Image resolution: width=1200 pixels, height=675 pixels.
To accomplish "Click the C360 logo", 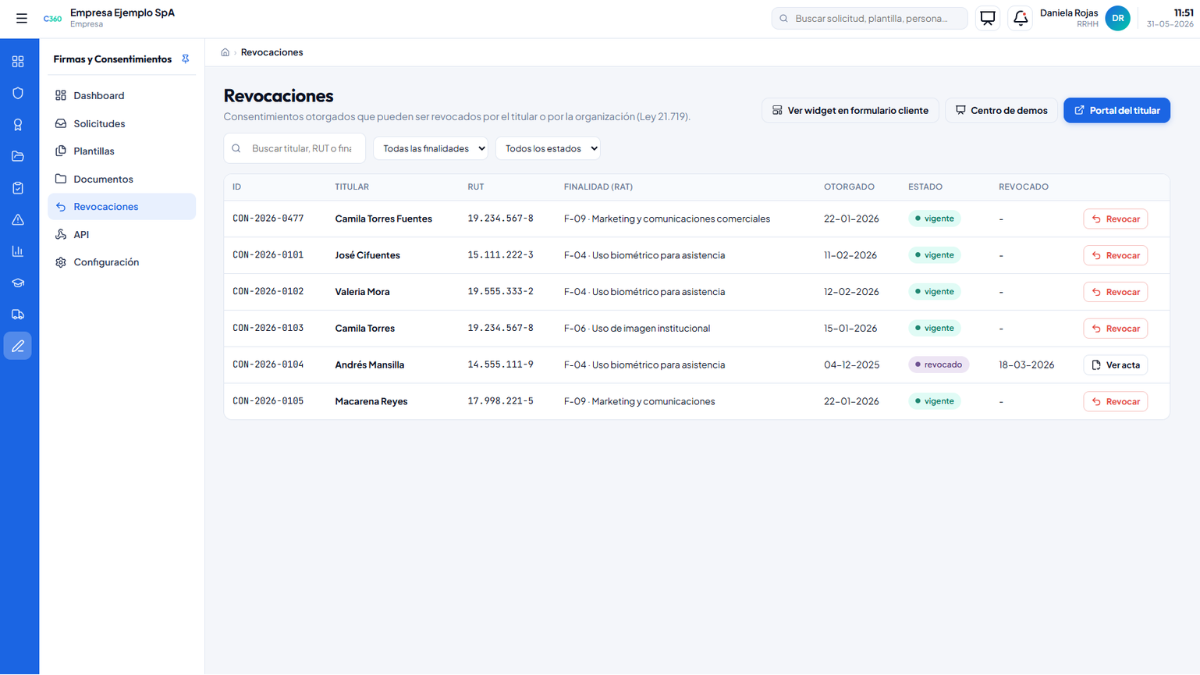I will [x=53, y=18].
